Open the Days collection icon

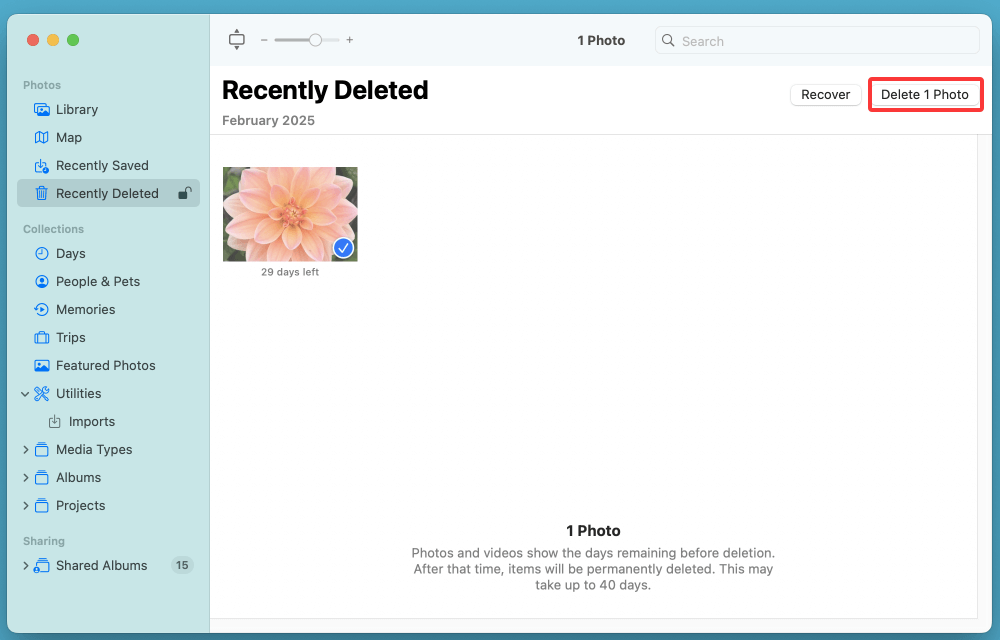[x=41, y=253]
